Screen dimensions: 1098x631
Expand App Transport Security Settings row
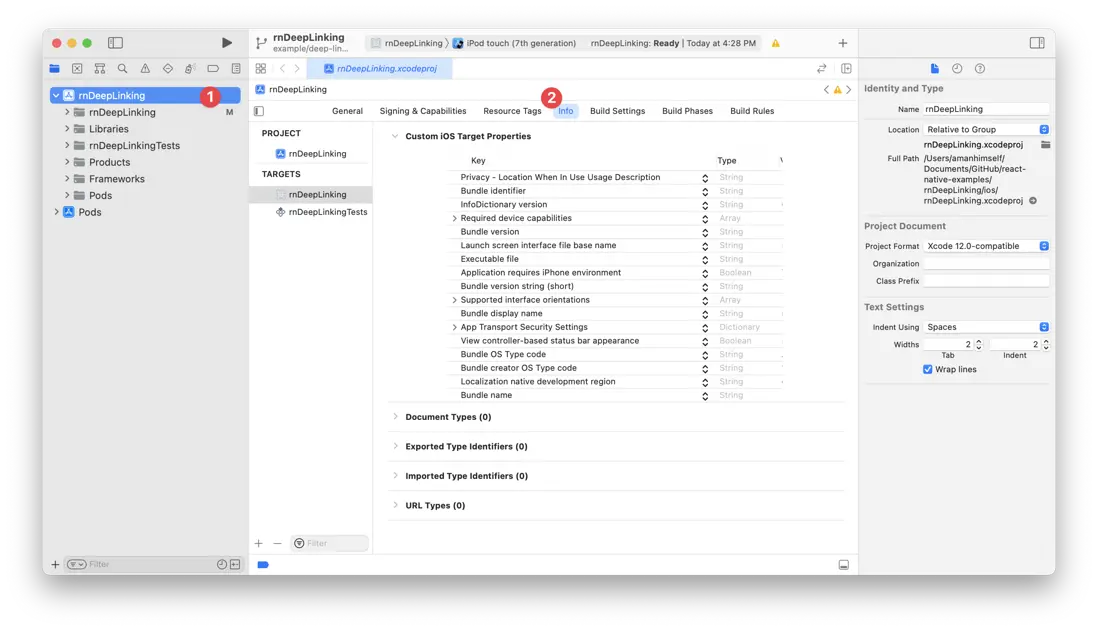point(454,327)
